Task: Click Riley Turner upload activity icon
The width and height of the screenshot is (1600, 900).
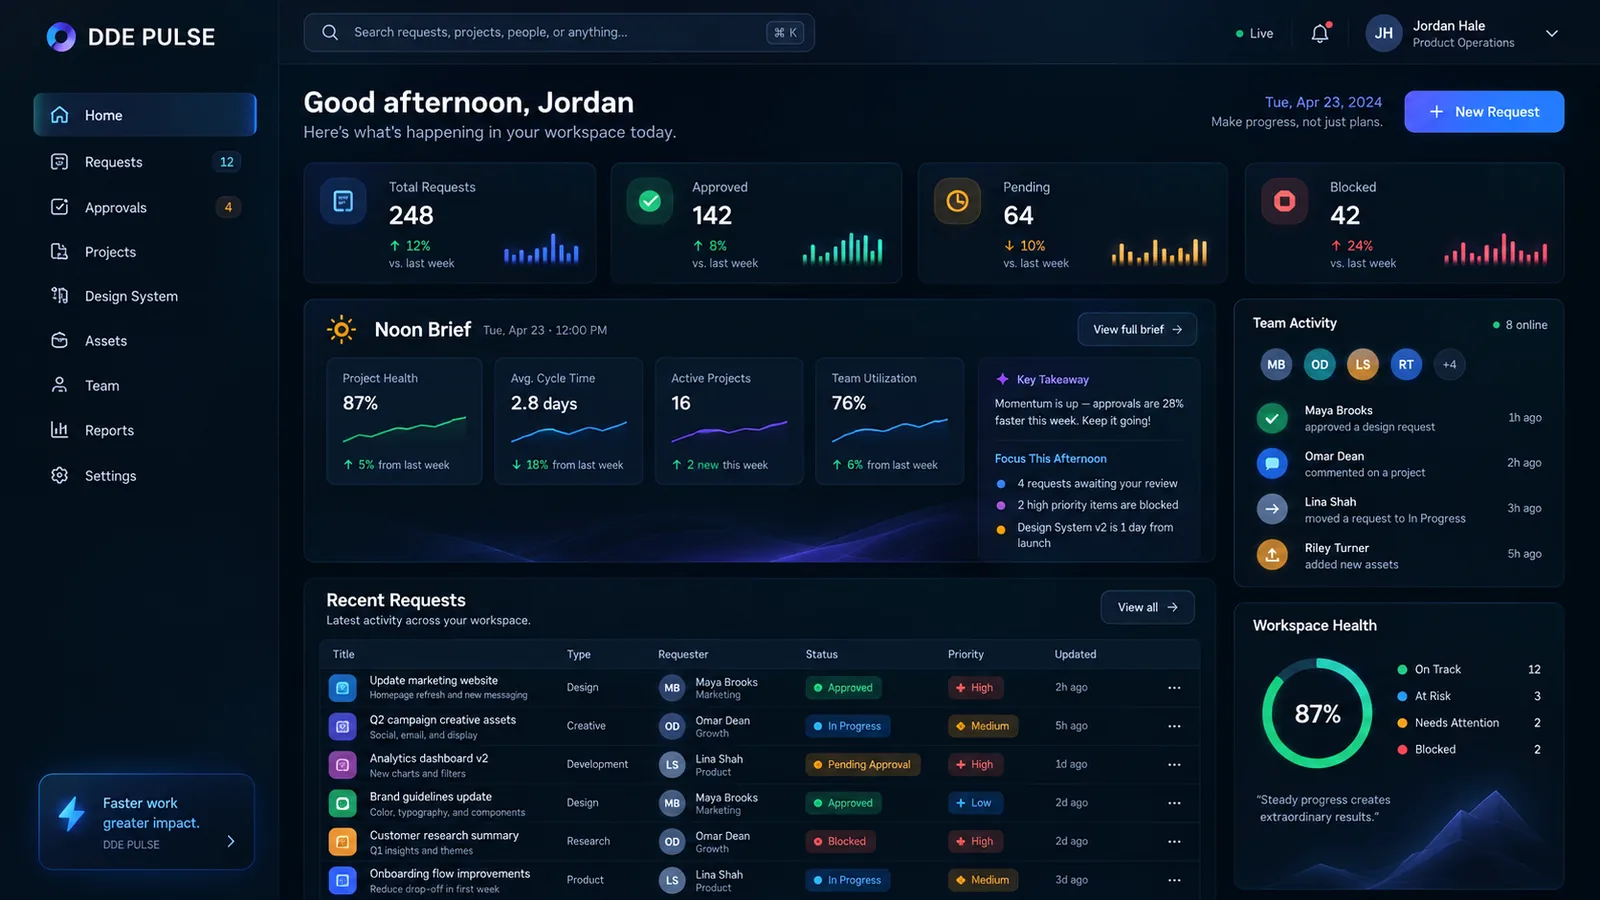Action: pyautogui.click(x=1272, y=554)
